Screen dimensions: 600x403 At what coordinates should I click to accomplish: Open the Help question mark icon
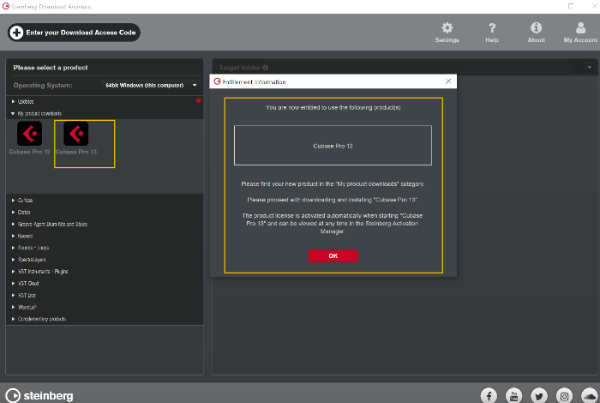[x=492, y=28]
